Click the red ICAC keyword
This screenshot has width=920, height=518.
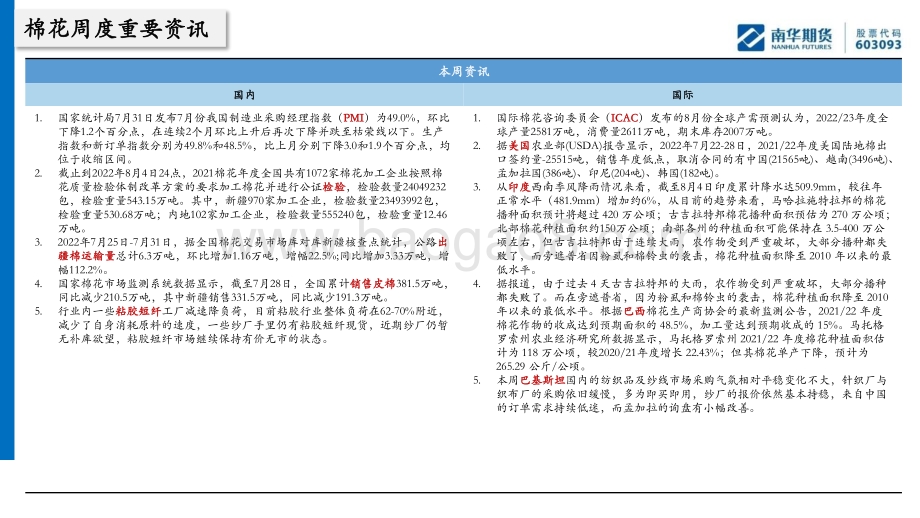click(x=624, y=118)
